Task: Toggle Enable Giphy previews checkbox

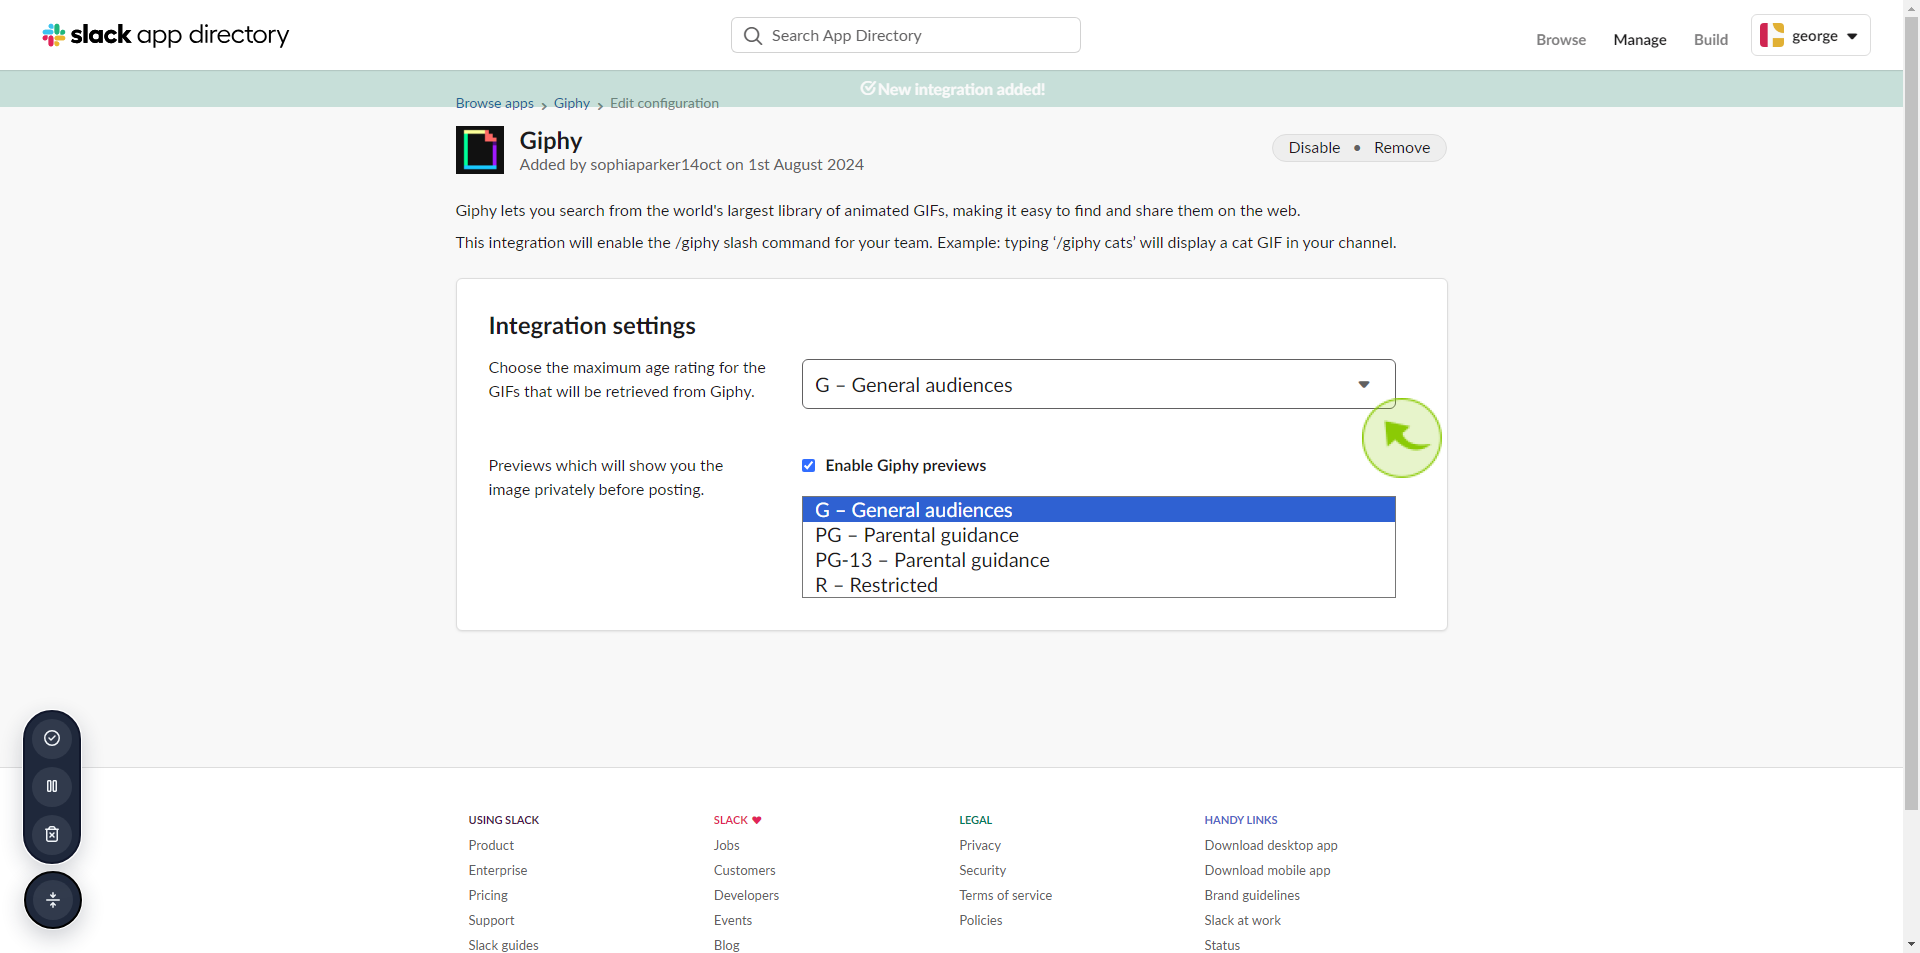Action: tap(809, 466)
